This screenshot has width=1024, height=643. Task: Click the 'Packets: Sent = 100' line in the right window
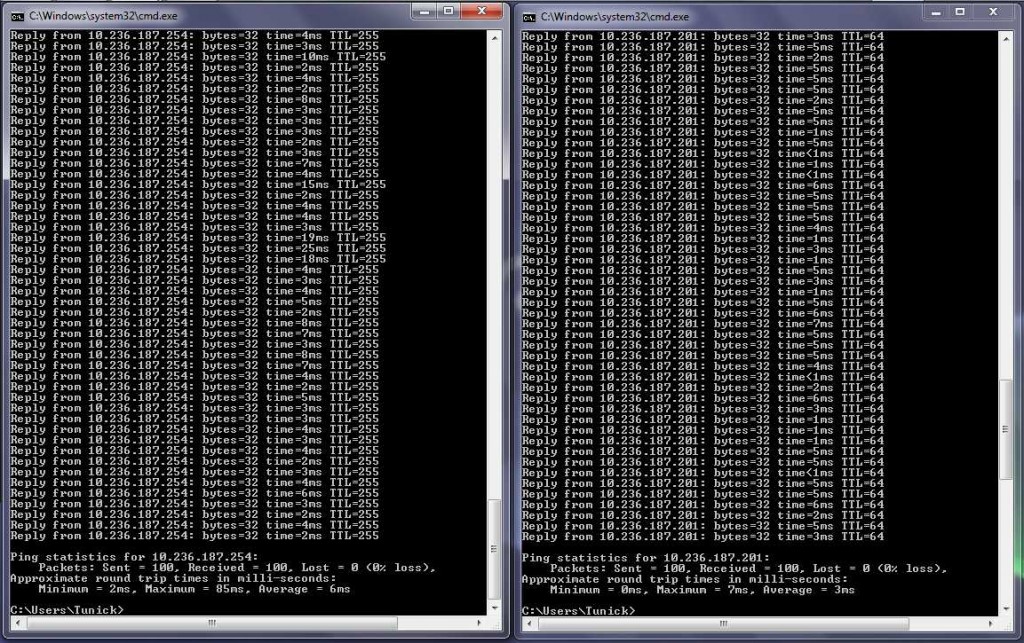coord(748,568)
